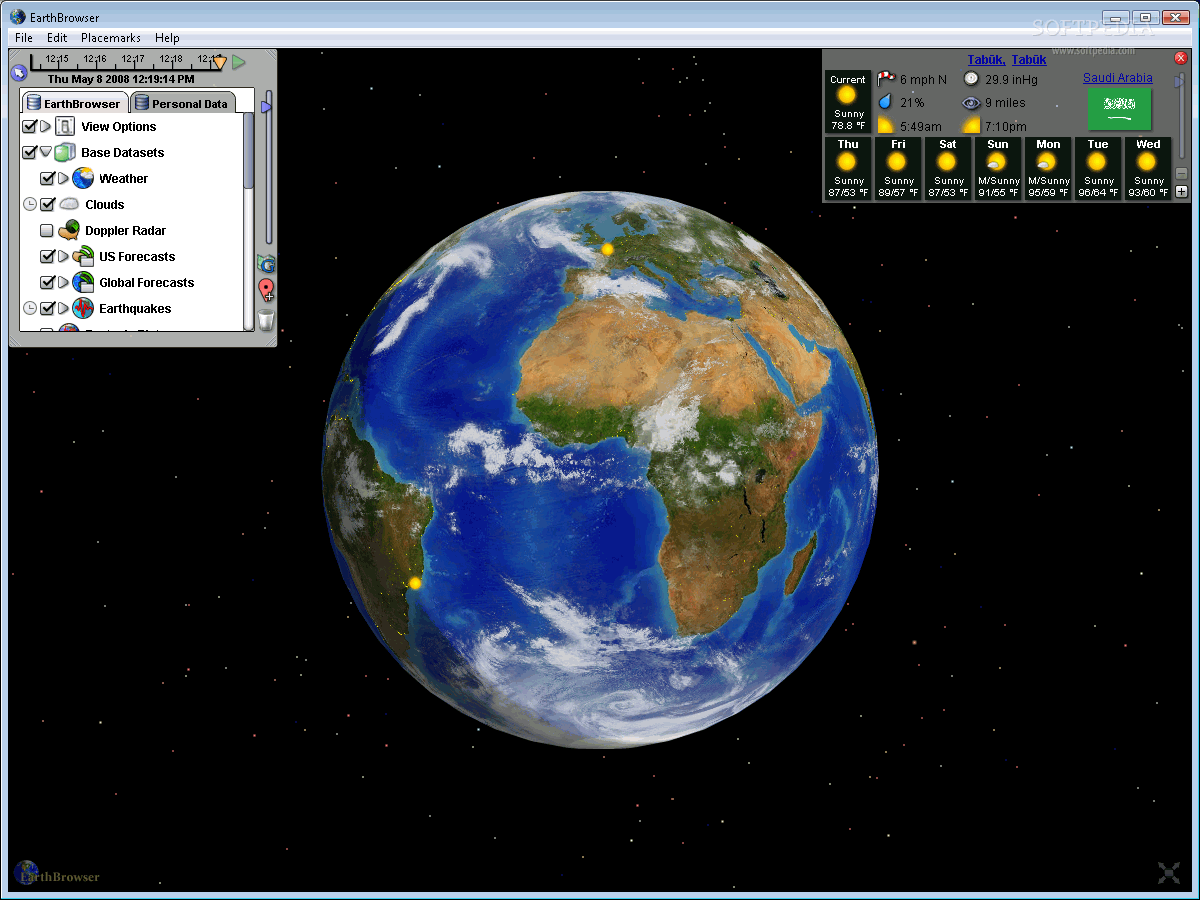Click the Global Forecasts icon

83,283
